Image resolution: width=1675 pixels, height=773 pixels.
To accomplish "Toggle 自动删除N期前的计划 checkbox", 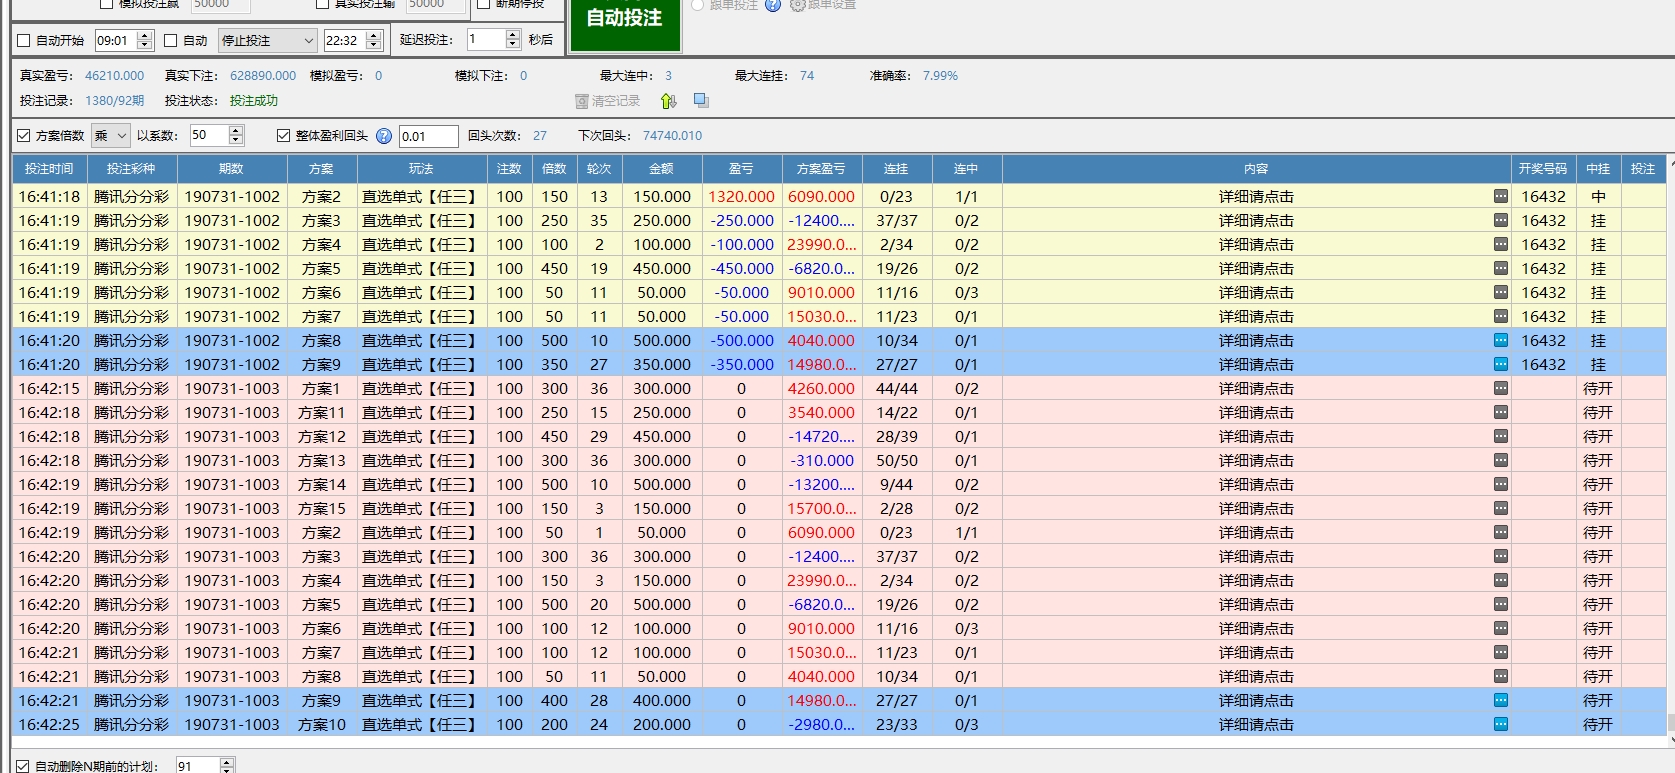I will 23,766.
